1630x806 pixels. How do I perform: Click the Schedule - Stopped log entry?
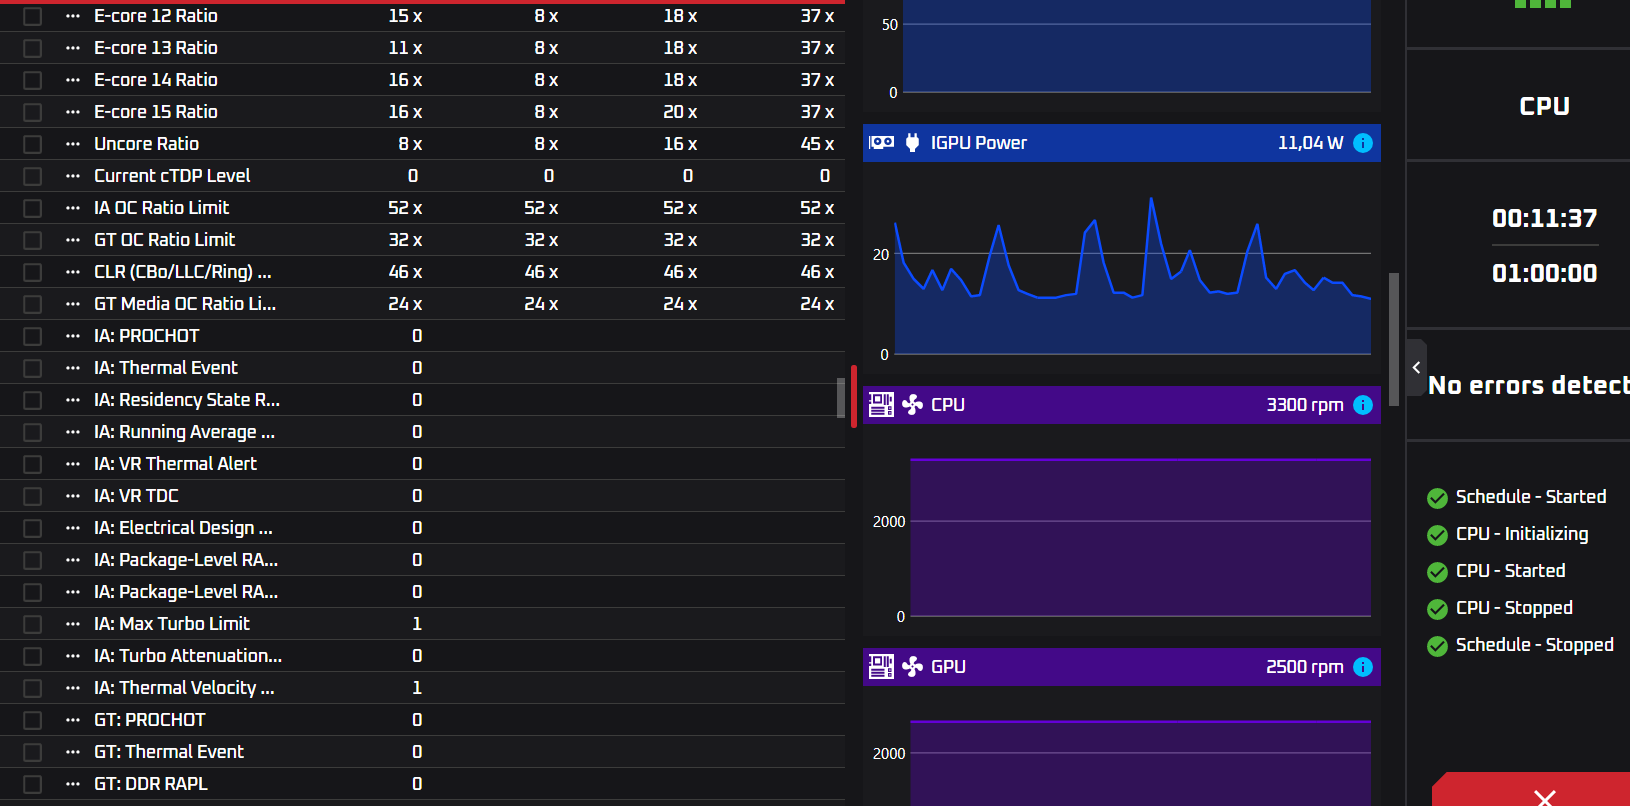point(1535,645)
